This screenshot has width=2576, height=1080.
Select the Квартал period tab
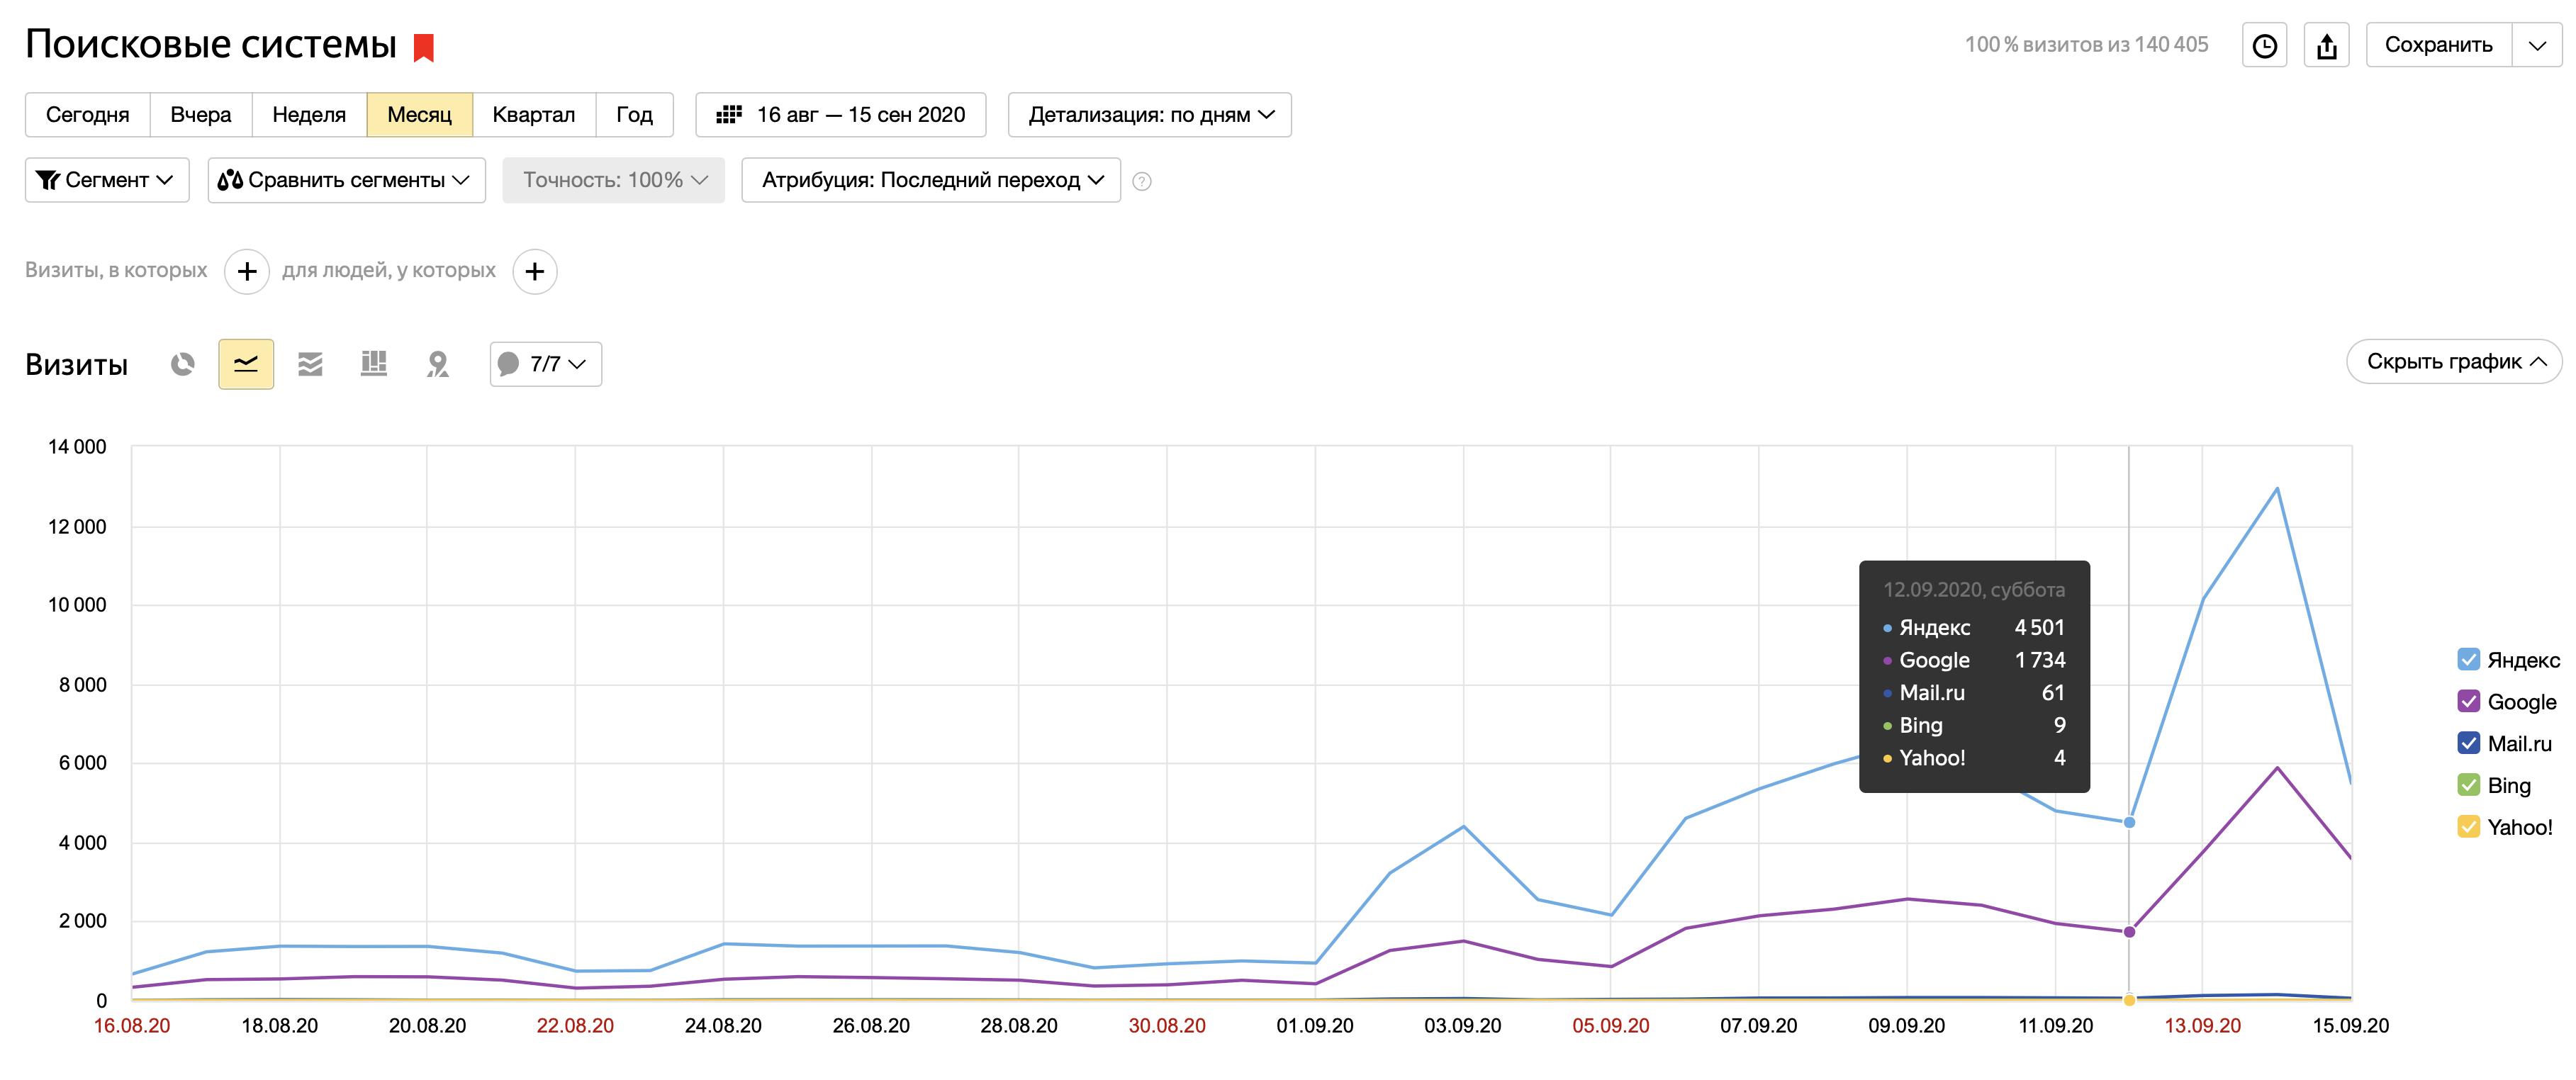pos(533,115)
